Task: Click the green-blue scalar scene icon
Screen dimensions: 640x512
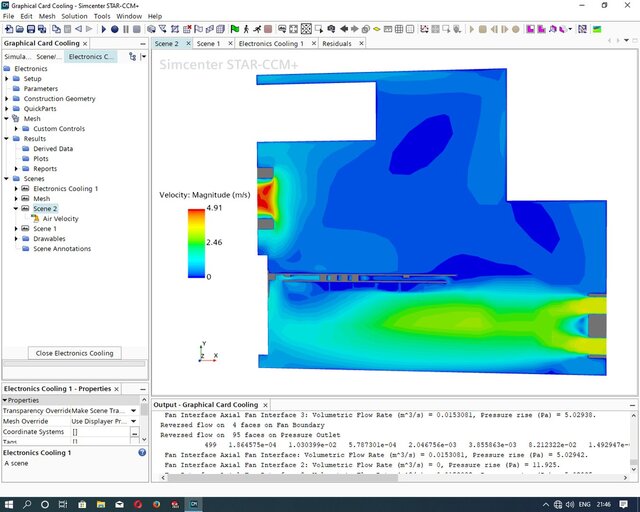Action: point(597,29)
